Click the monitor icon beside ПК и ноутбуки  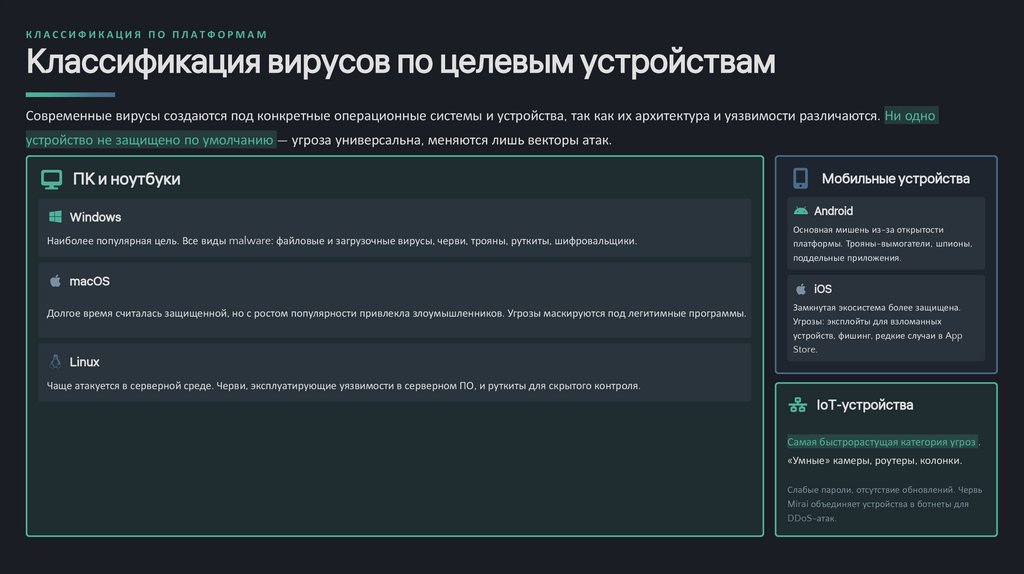click(x=52, y=179)
